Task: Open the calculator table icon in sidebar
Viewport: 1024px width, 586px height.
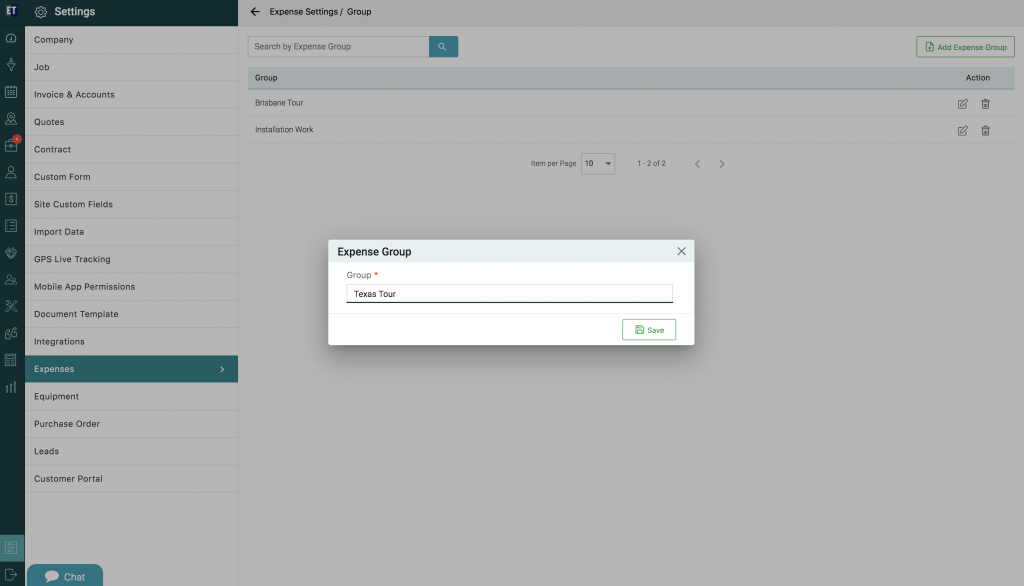Action: pyautogui.click(x=11, y=360)
